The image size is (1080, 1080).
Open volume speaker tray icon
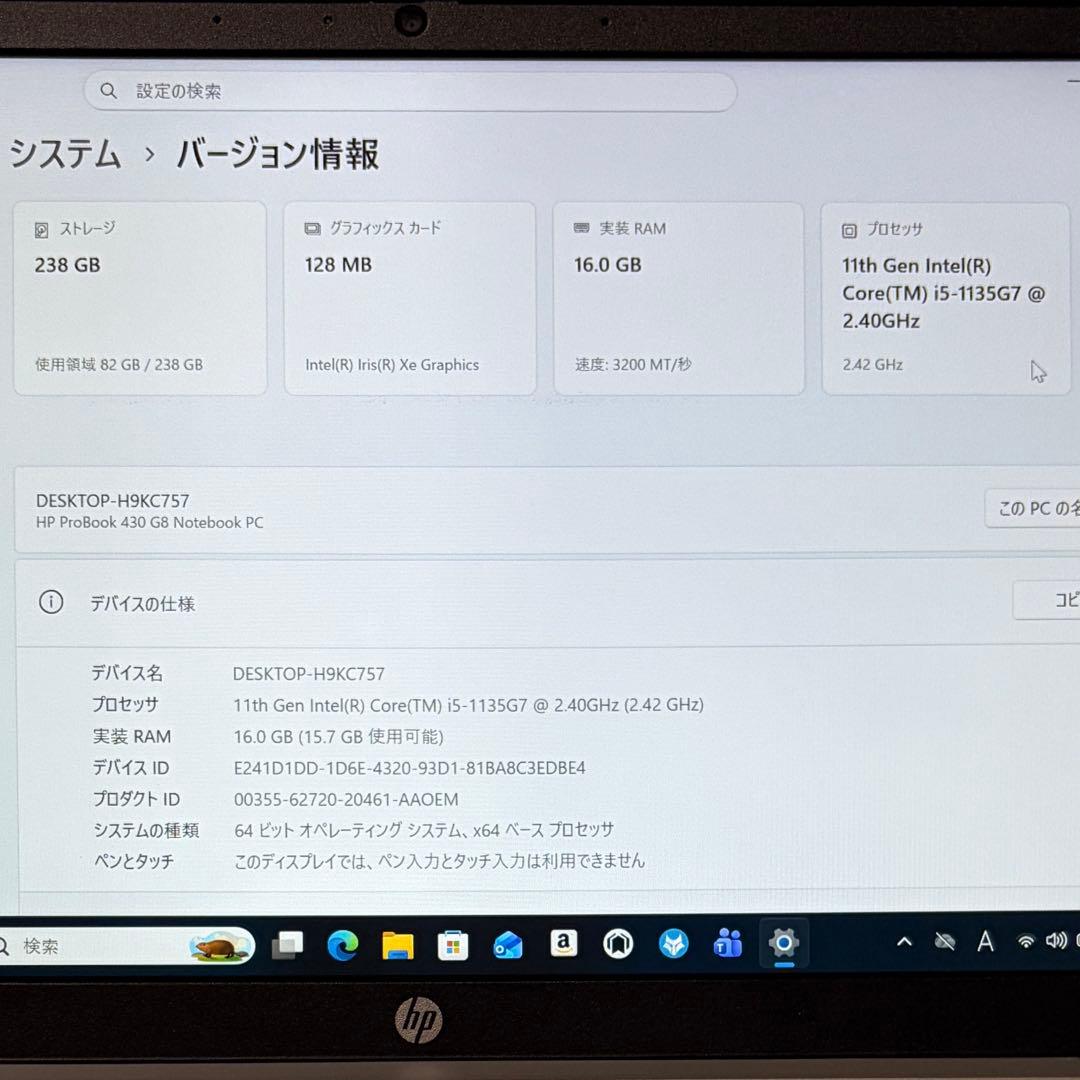1056,940
